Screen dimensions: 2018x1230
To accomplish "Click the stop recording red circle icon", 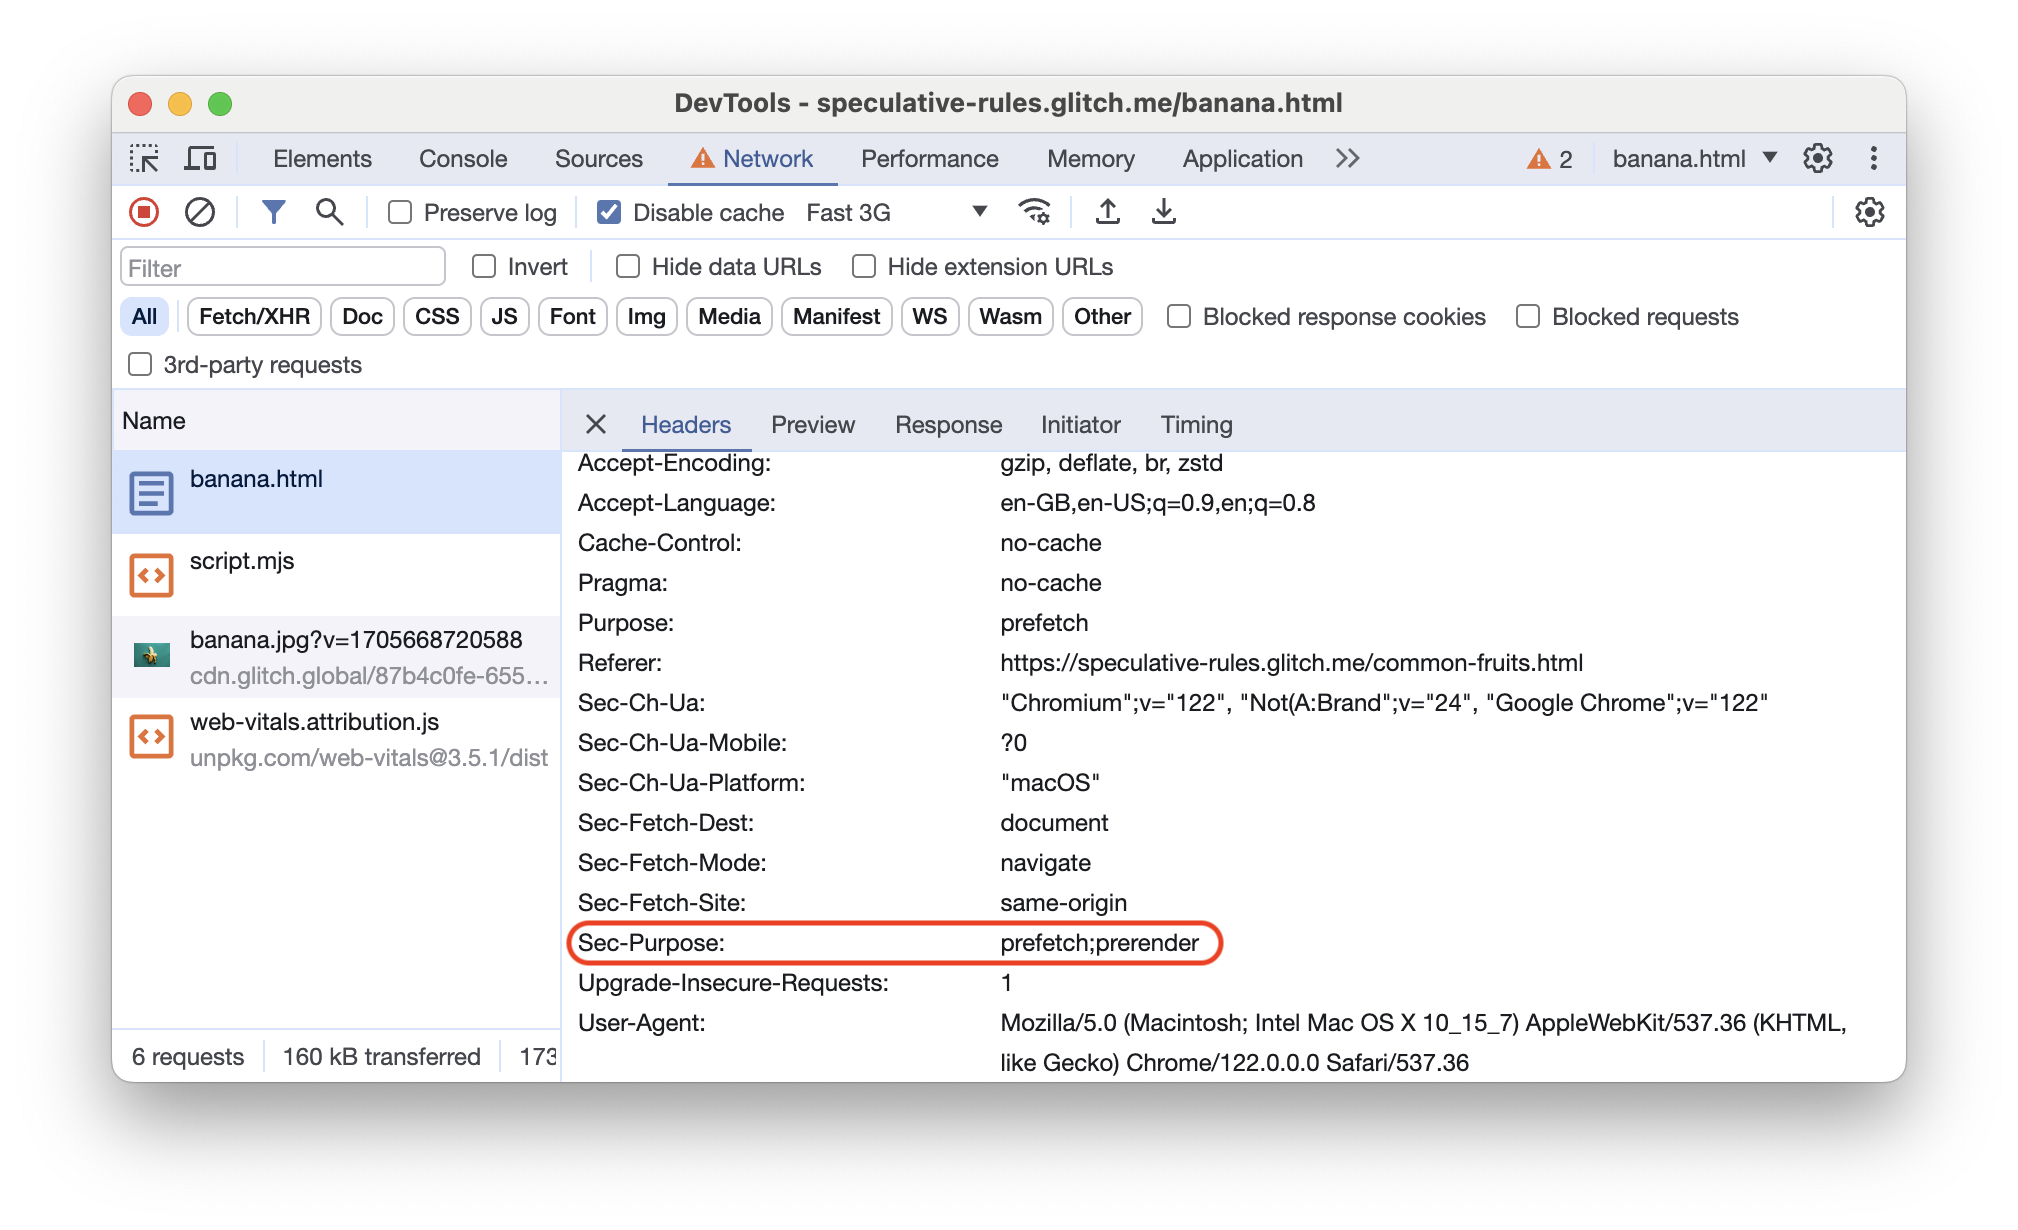I will (146, 213).
